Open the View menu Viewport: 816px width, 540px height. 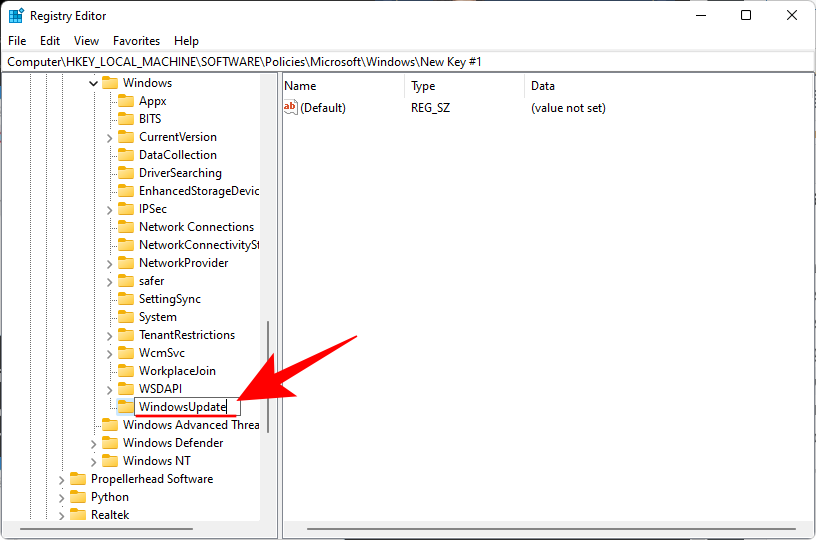tap(86, 41)
